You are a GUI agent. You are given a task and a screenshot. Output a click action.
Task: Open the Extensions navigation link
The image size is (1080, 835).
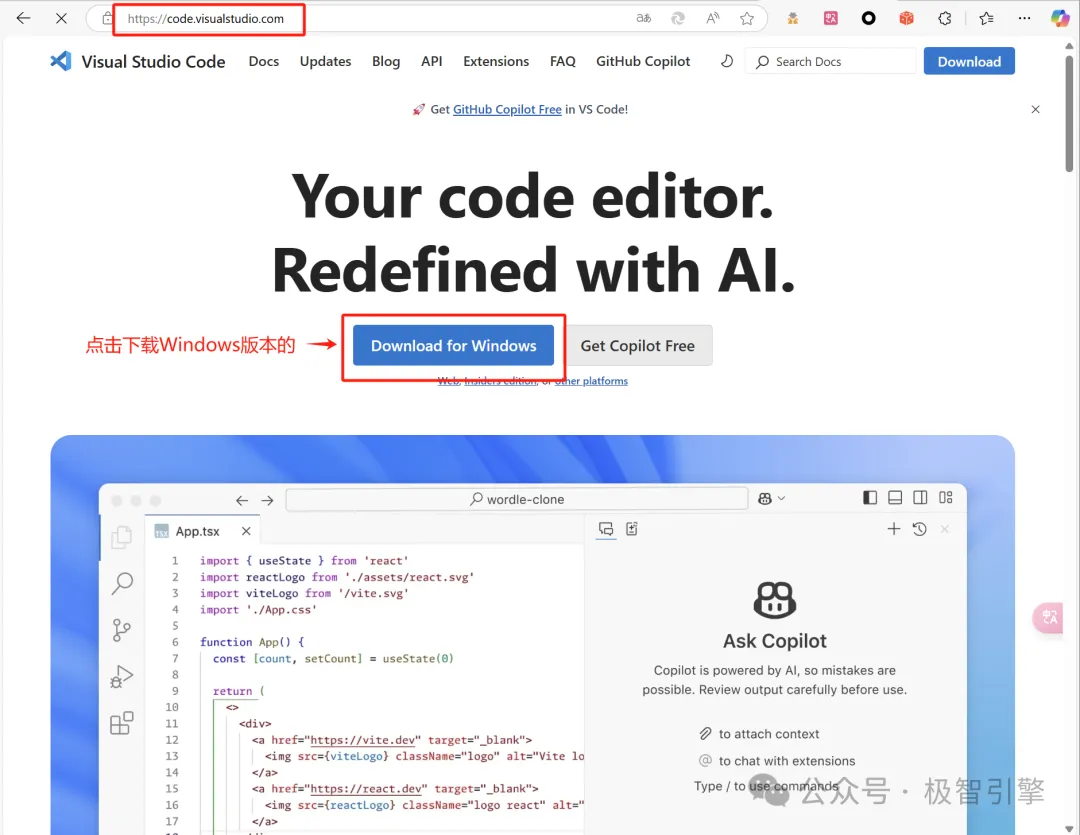click(496, 61)
